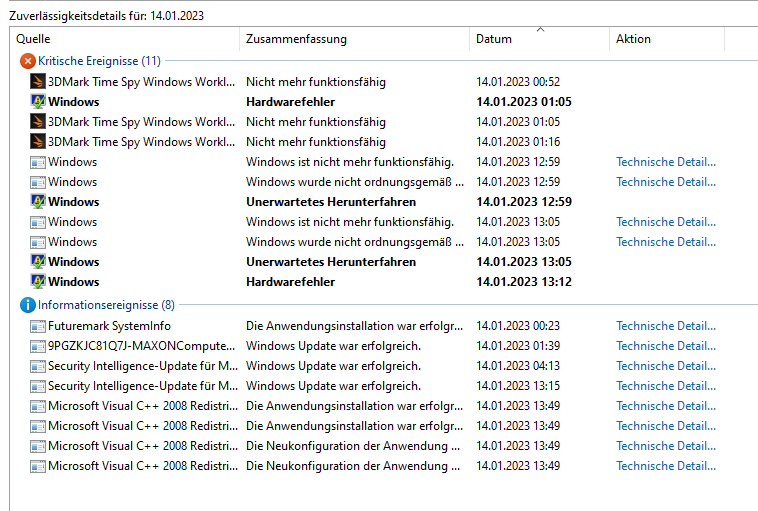Click the date '14.01.2023 00:52'
The height and width of the screenshot is (511, 758).
tap(518, 82)
